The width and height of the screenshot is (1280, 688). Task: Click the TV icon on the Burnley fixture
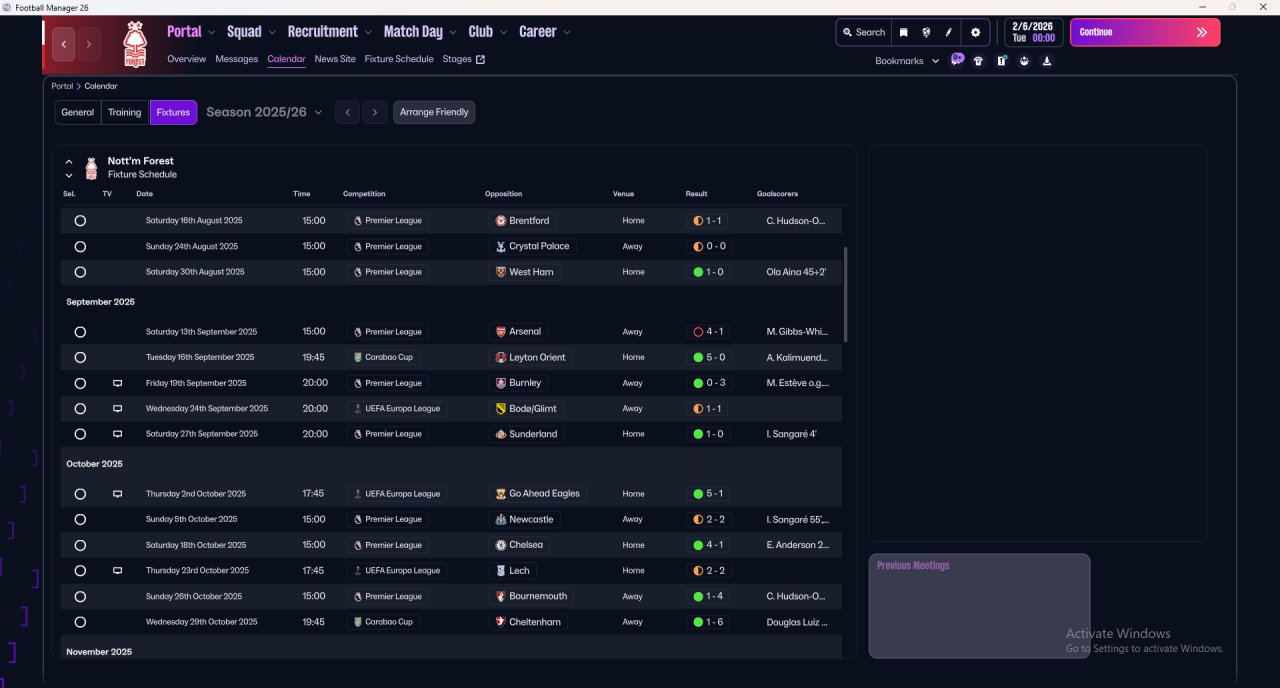pos(117,383)
